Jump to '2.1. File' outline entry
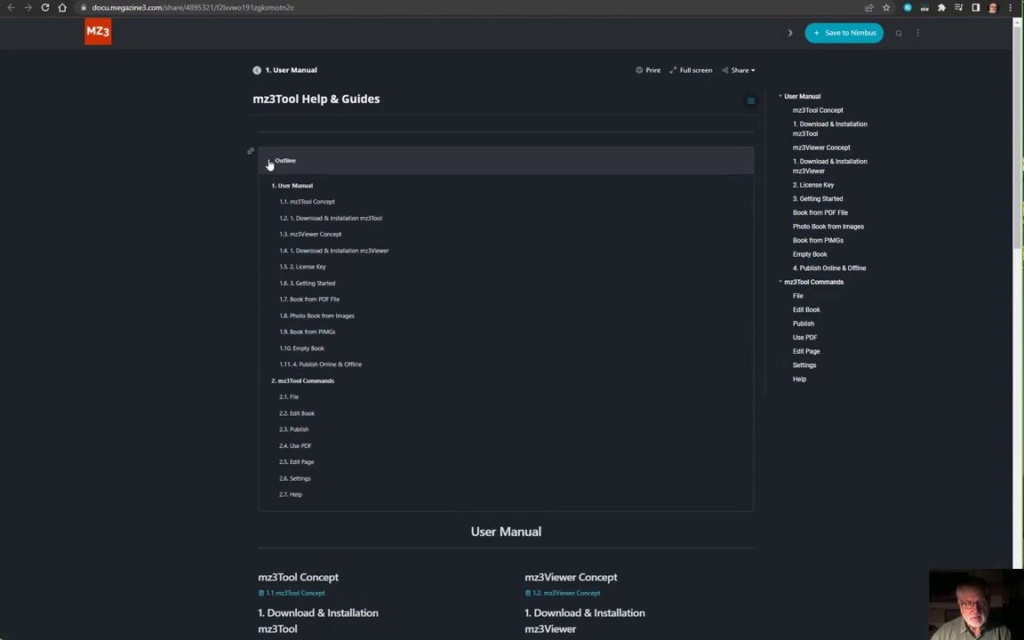This screenshot has height=640, width=1024. 289,397
